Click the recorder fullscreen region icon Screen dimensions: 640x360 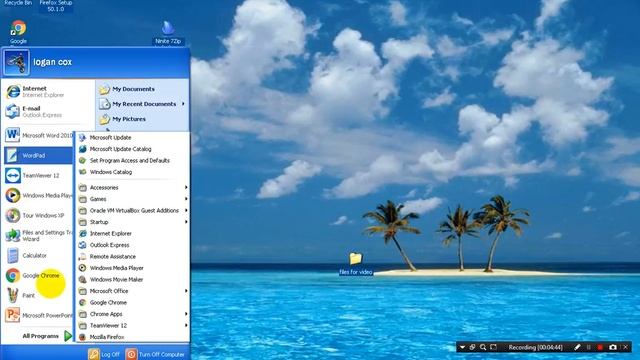(493, 347)
